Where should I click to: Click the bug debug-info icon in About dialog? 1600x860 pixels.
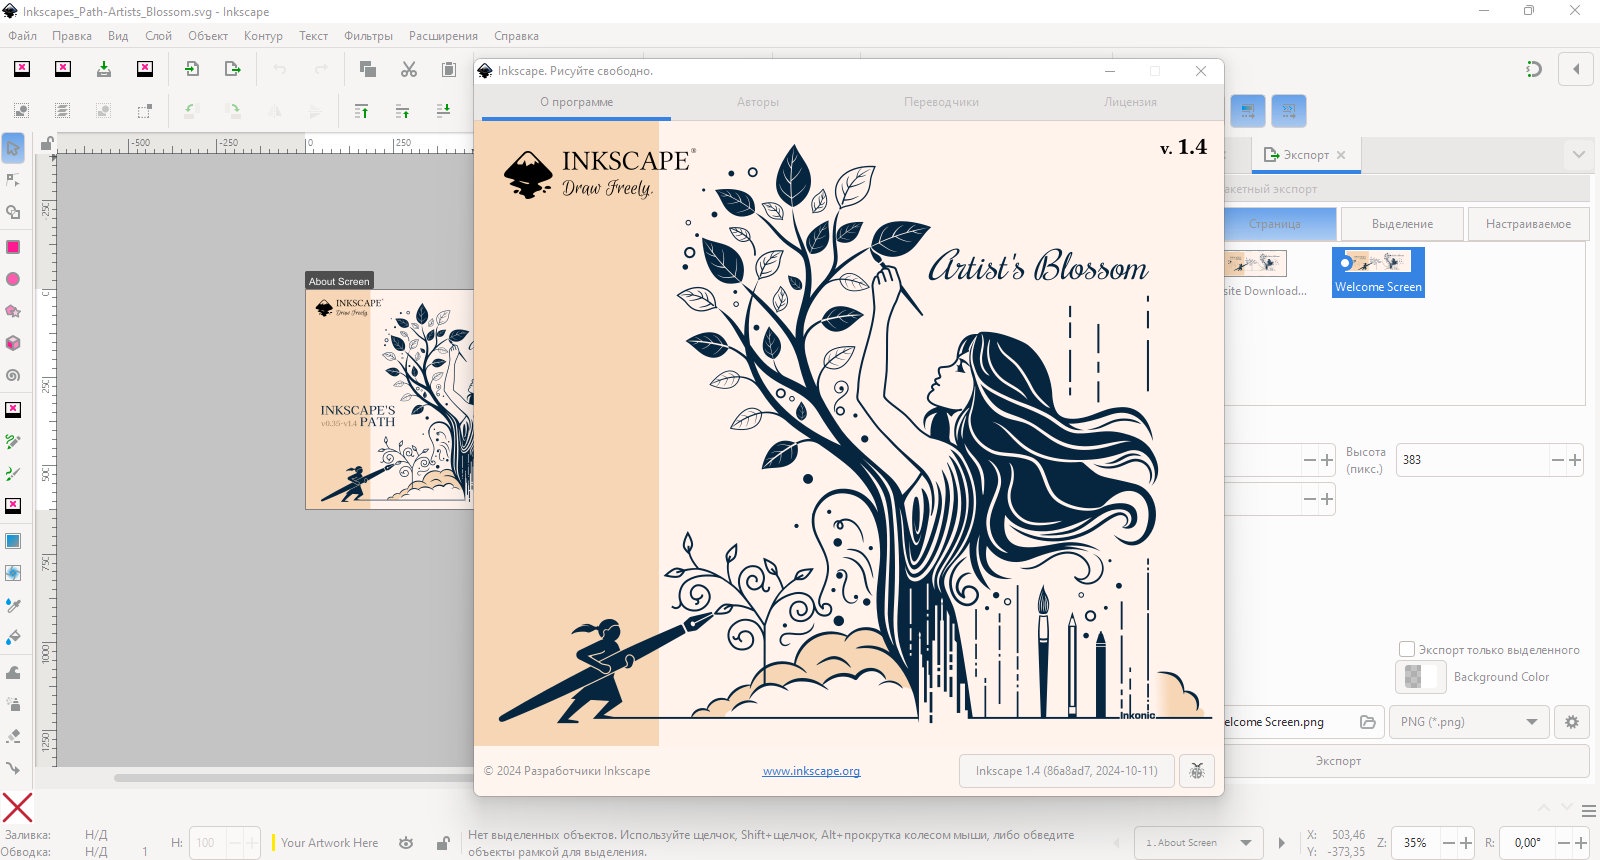(1197, 771)
